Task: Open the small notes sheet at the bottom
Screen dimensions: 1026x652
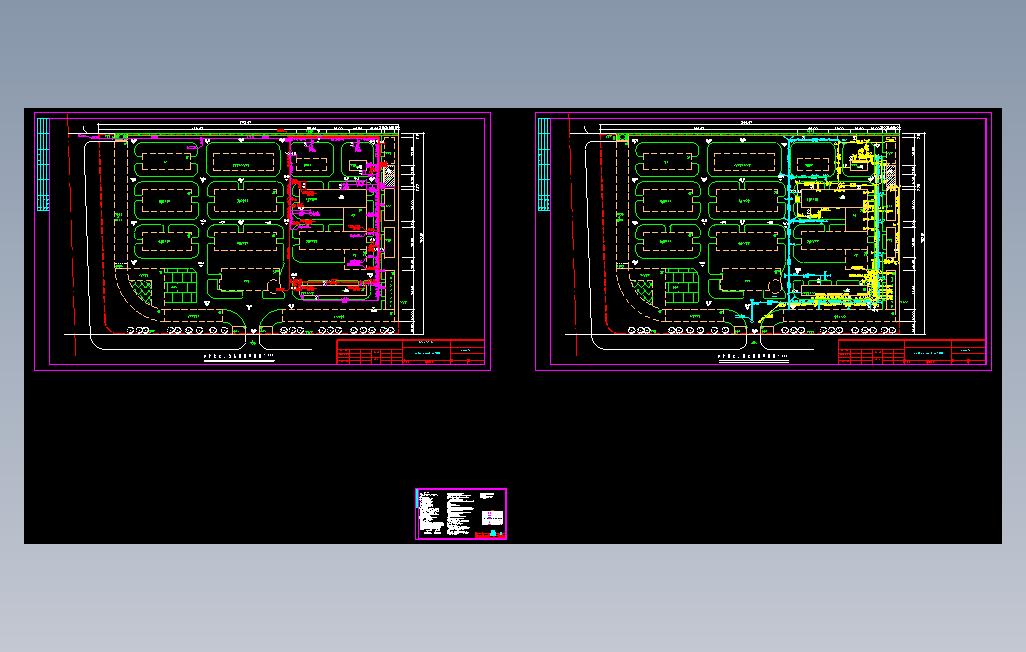Action: (461, 514)
